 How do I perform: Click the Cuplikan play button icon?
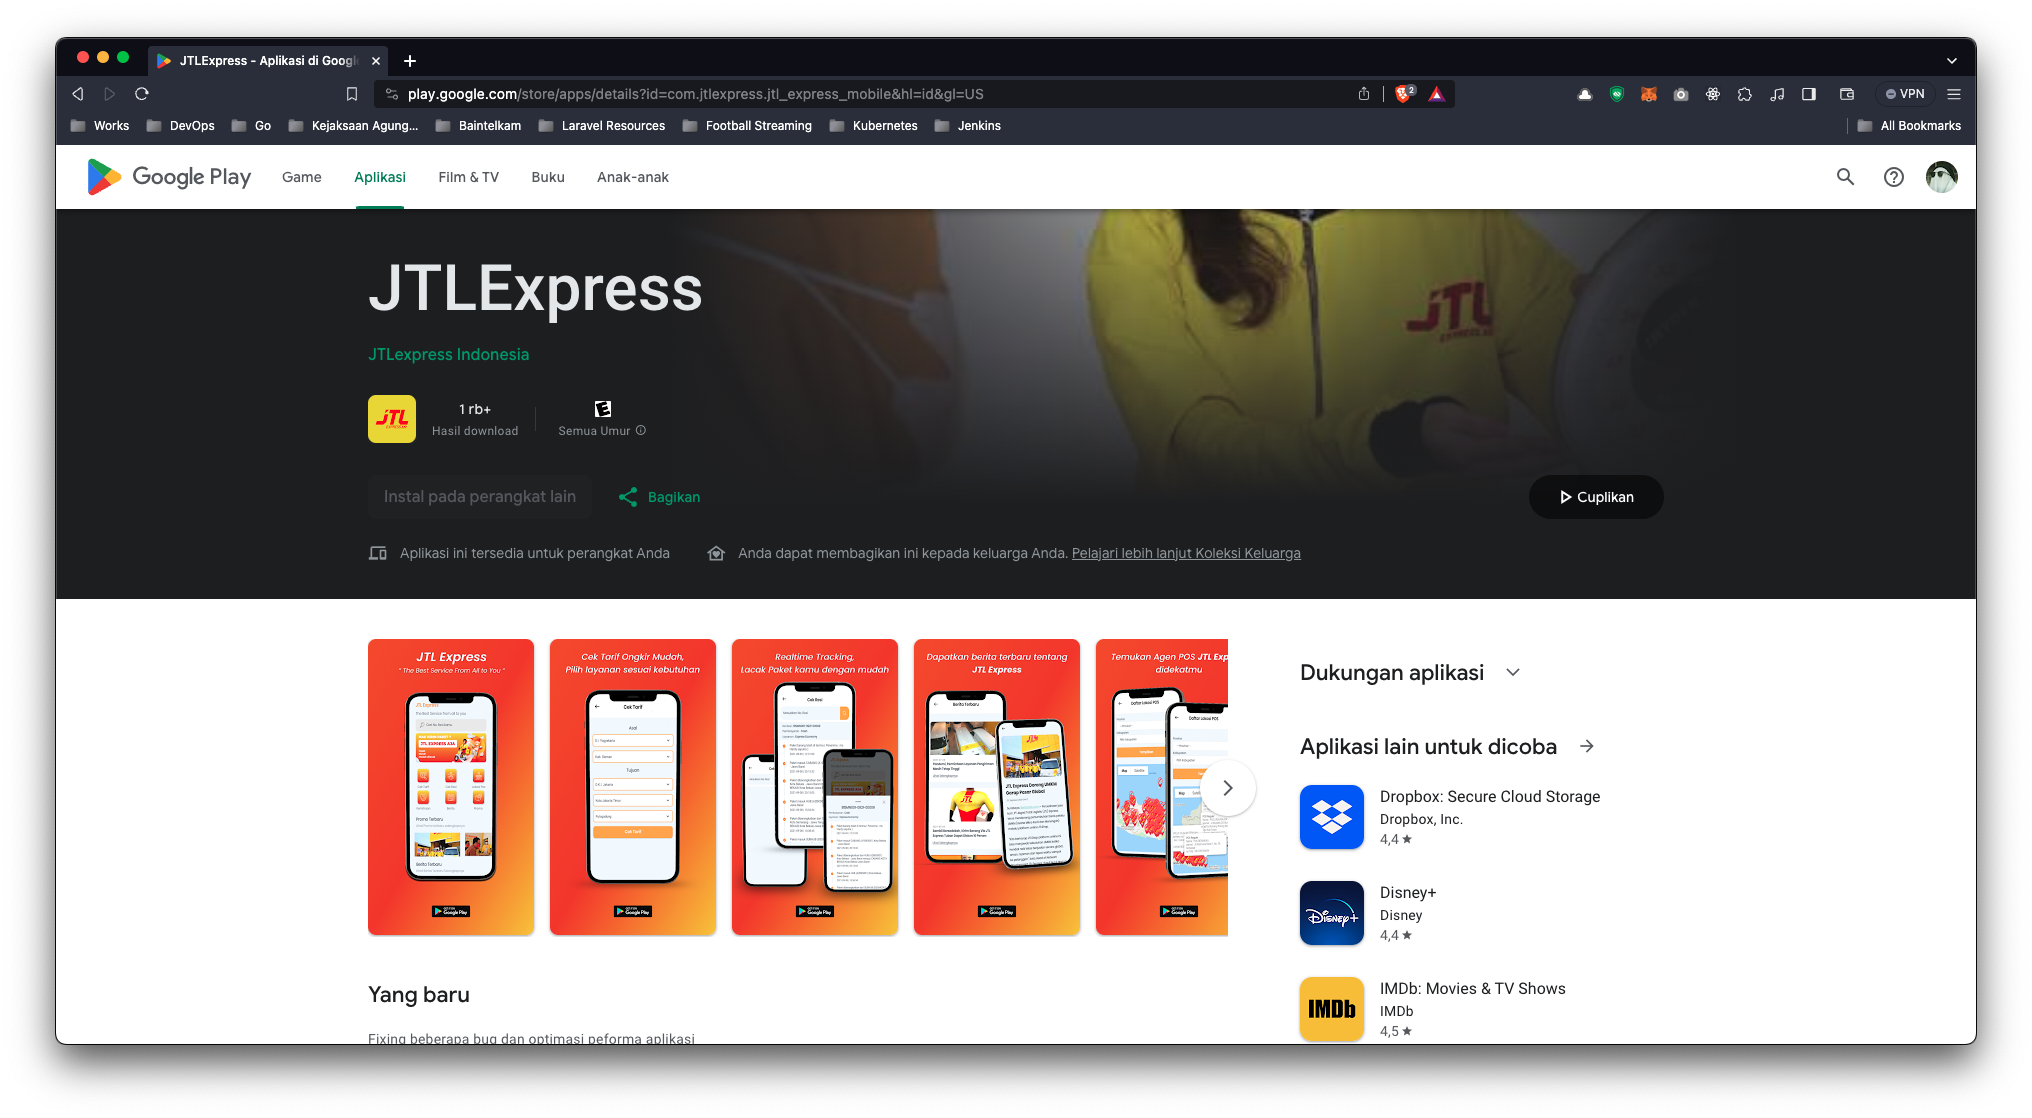[1564, 497]
